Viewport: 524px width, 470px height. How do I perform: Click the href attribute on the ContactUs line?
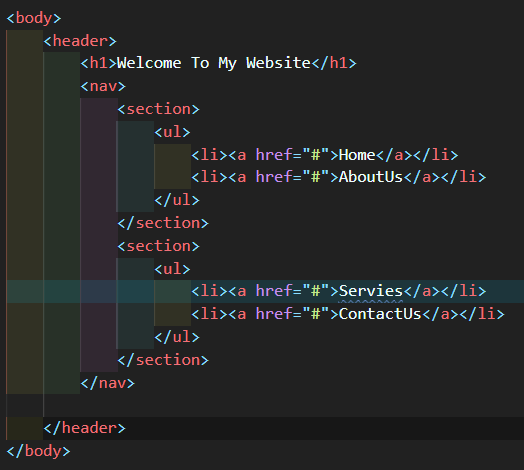(274, 314)
